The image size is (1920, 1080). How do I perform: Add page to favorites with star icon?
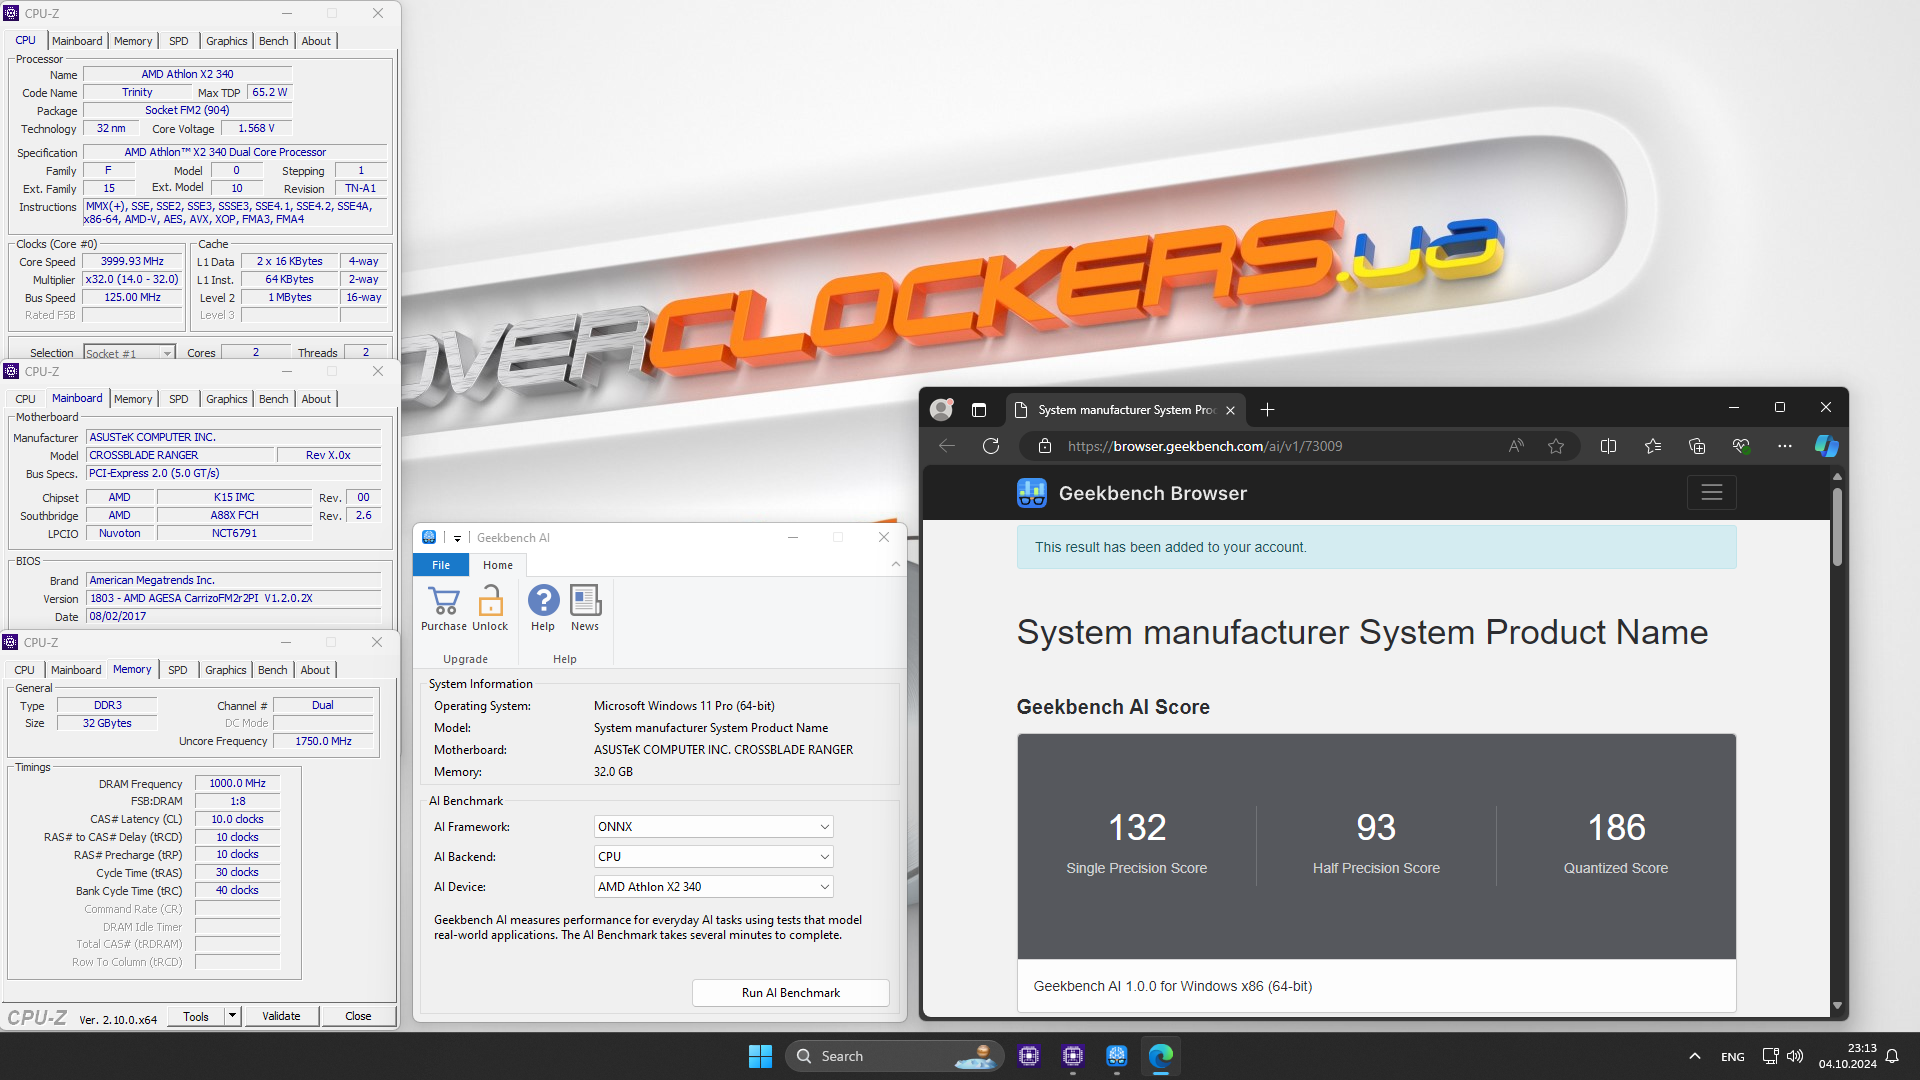(x=1556, y=446)
